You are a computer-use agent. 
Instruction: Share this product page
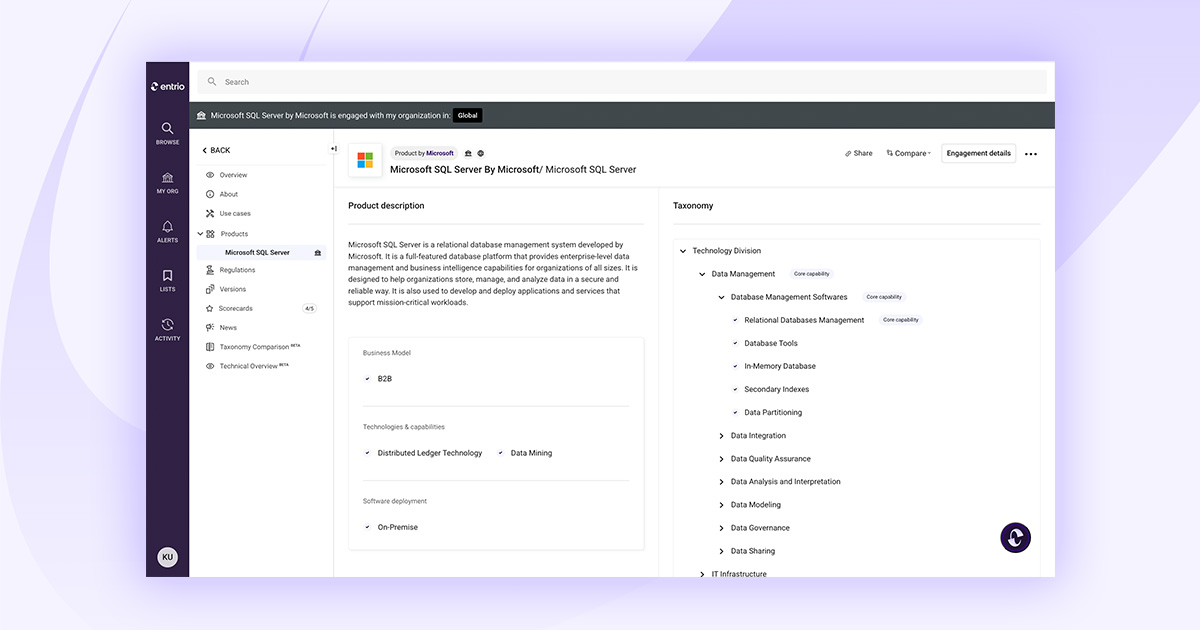[x=859, y=153]
